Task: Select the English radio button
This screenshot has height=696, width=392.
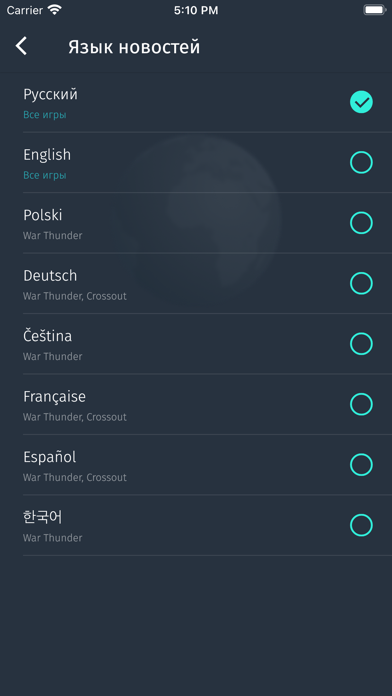Action: coord(361,162)
